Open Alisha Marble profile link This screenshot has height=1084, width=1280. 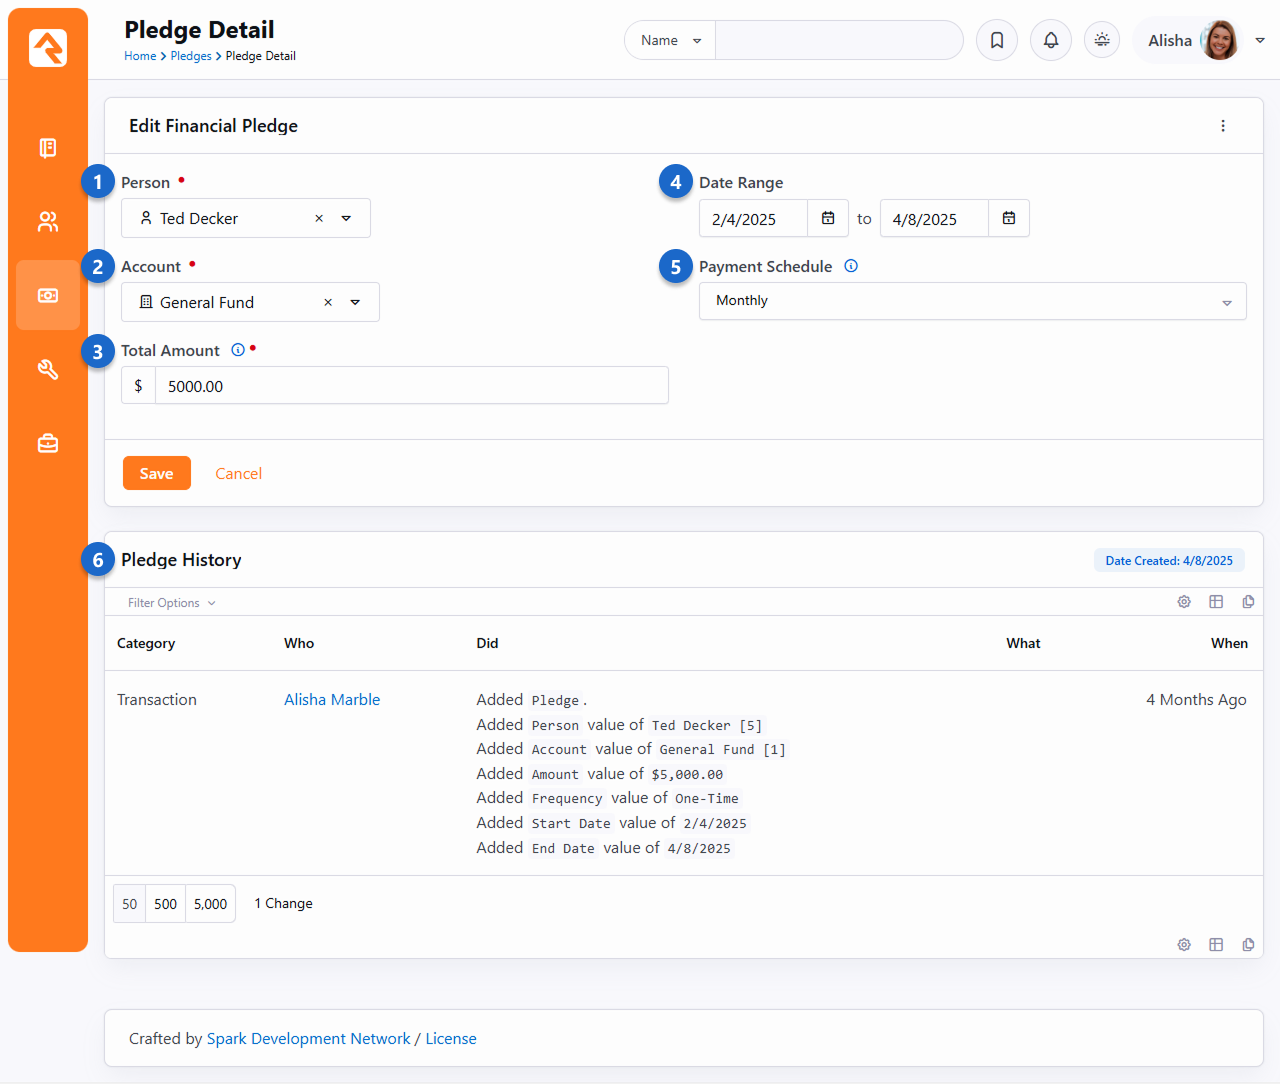[332, 700]
